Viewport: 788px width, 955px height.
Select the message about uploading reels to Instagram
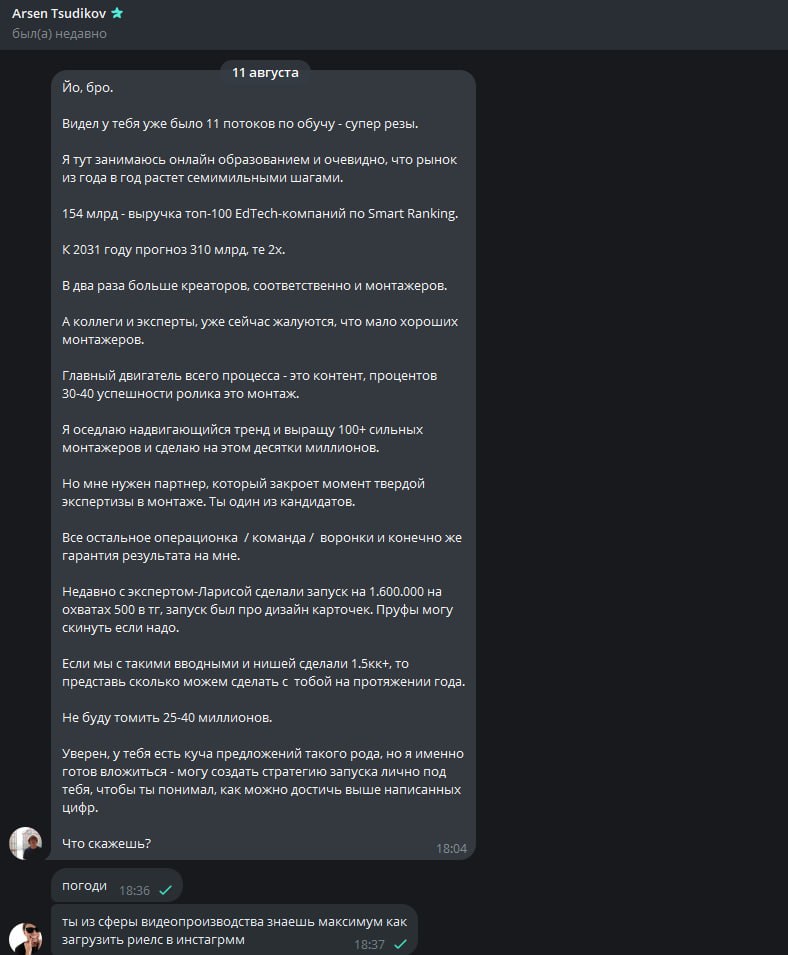click(234, 930)
